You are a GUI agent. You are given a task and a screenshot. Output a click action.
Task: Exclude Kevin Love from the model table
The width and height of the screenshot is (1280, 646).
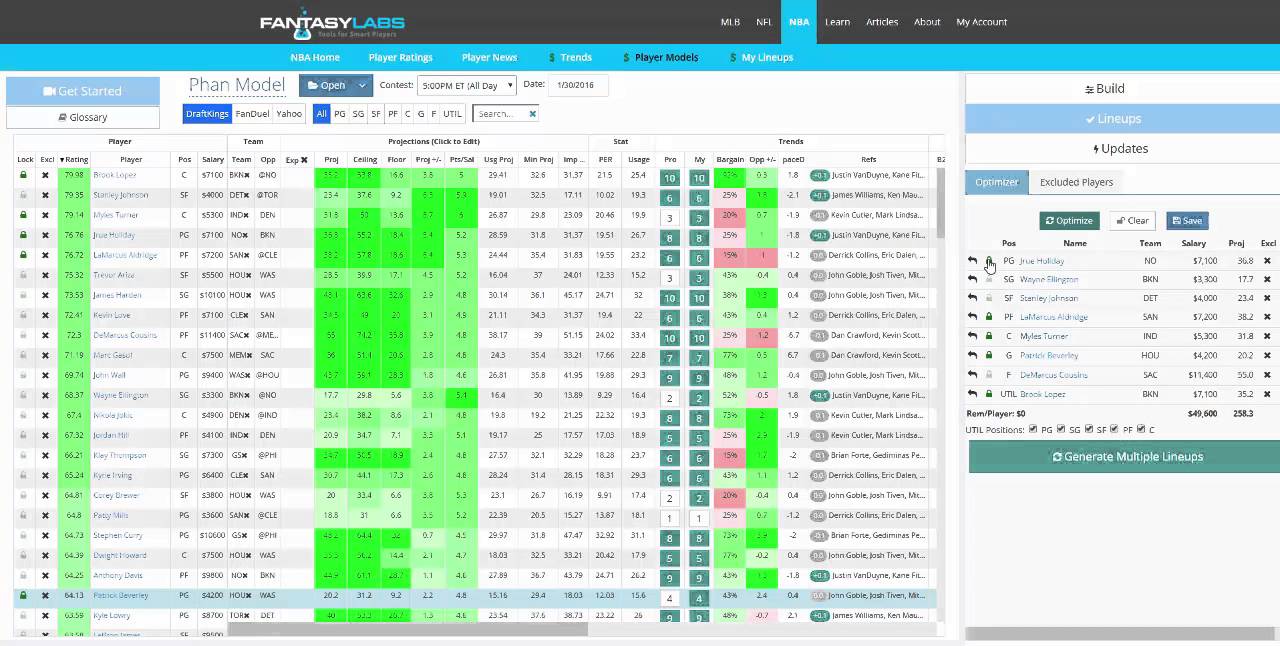pyautogui.click(x=45, y=315)
